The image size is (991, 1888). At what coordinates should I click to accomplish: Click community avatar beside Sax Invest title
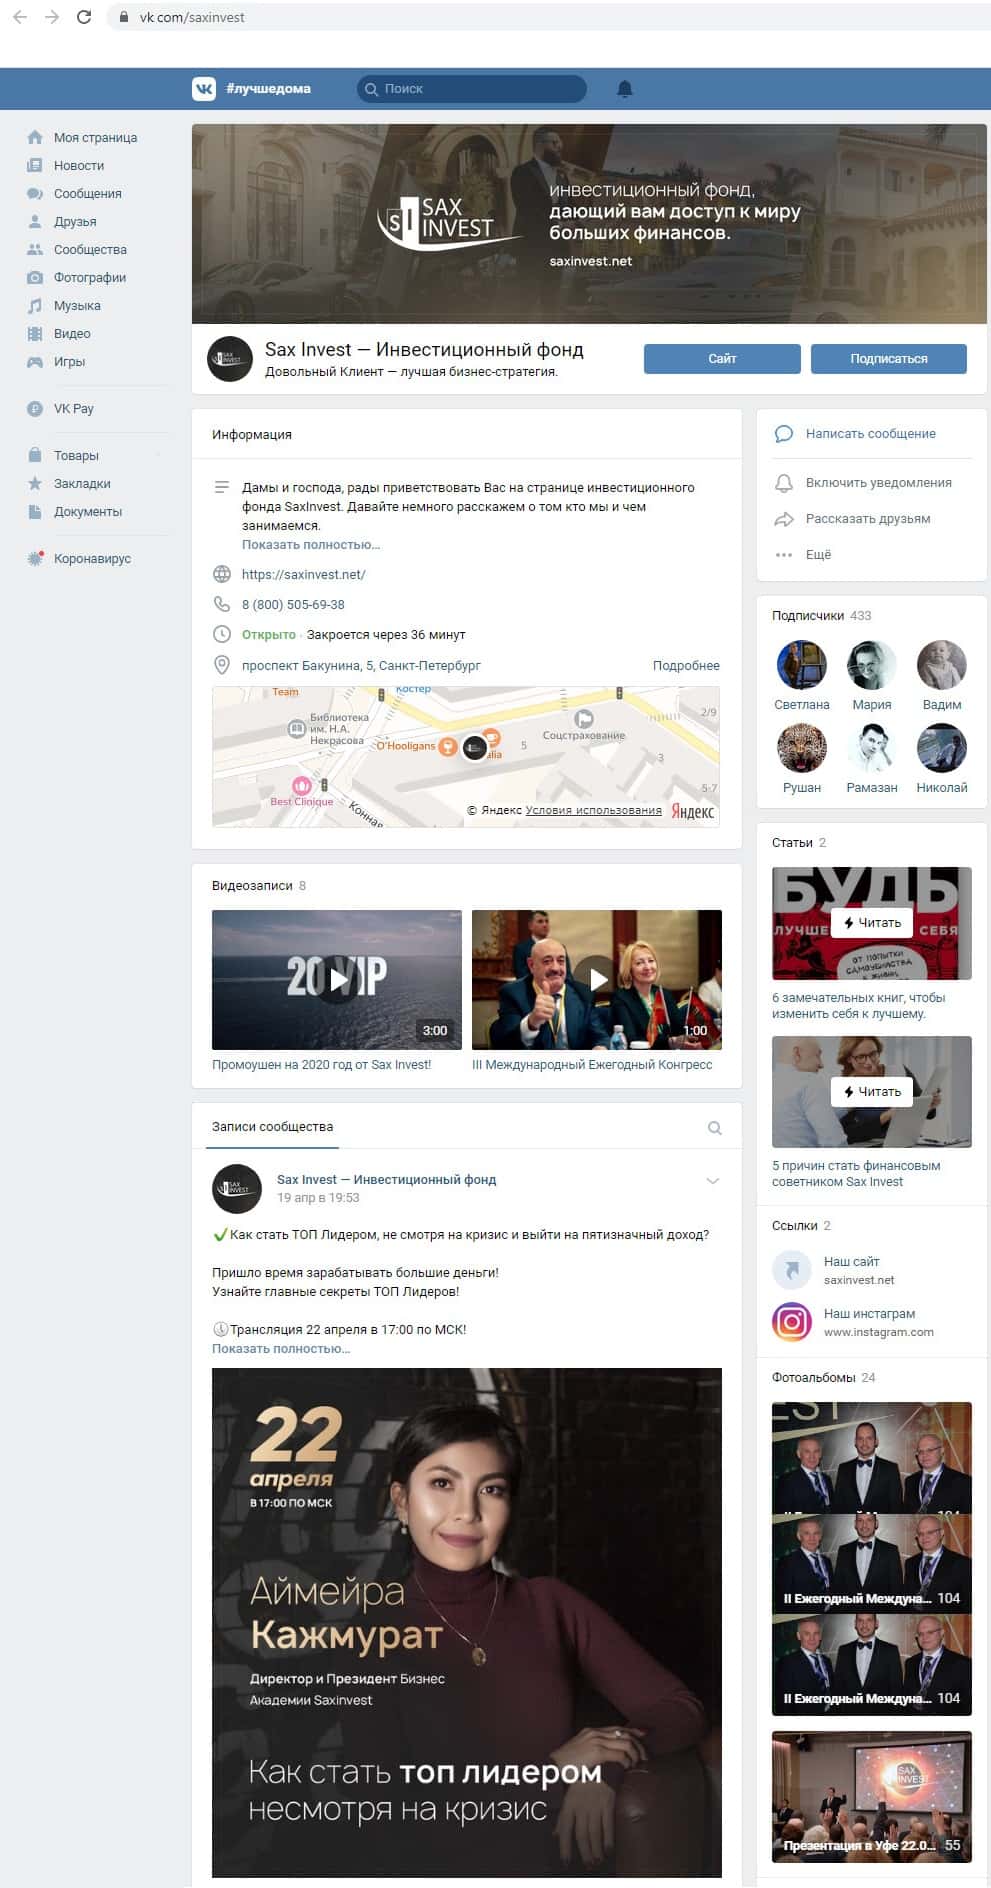230,359
